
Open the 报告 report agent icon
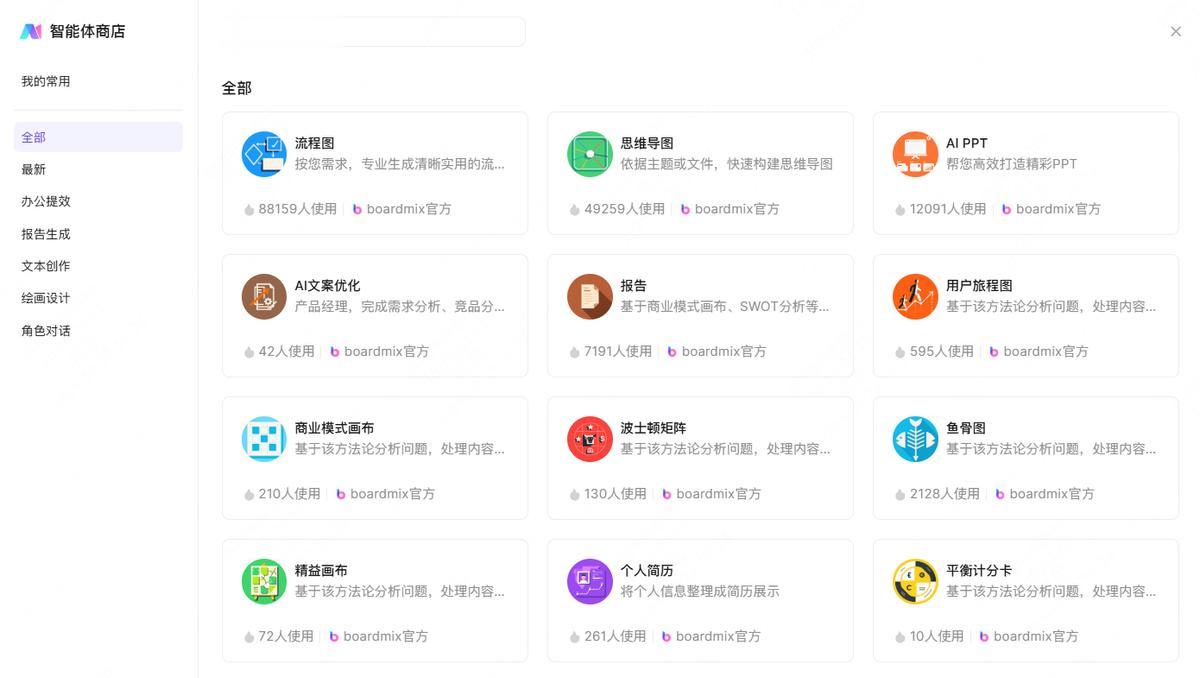[x=590, y=296]
